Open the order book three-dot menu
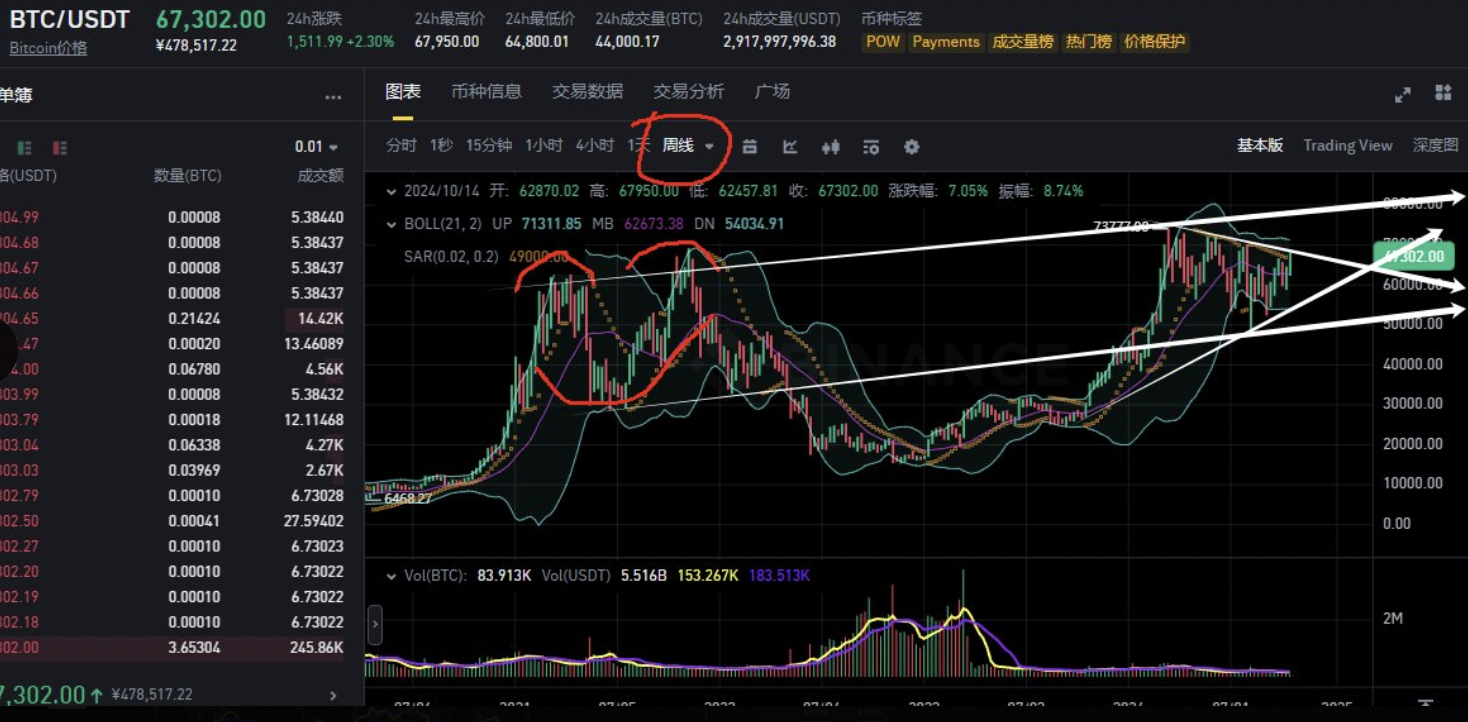This screenshot has width=1468, height=722. click(x=333, y=98)
